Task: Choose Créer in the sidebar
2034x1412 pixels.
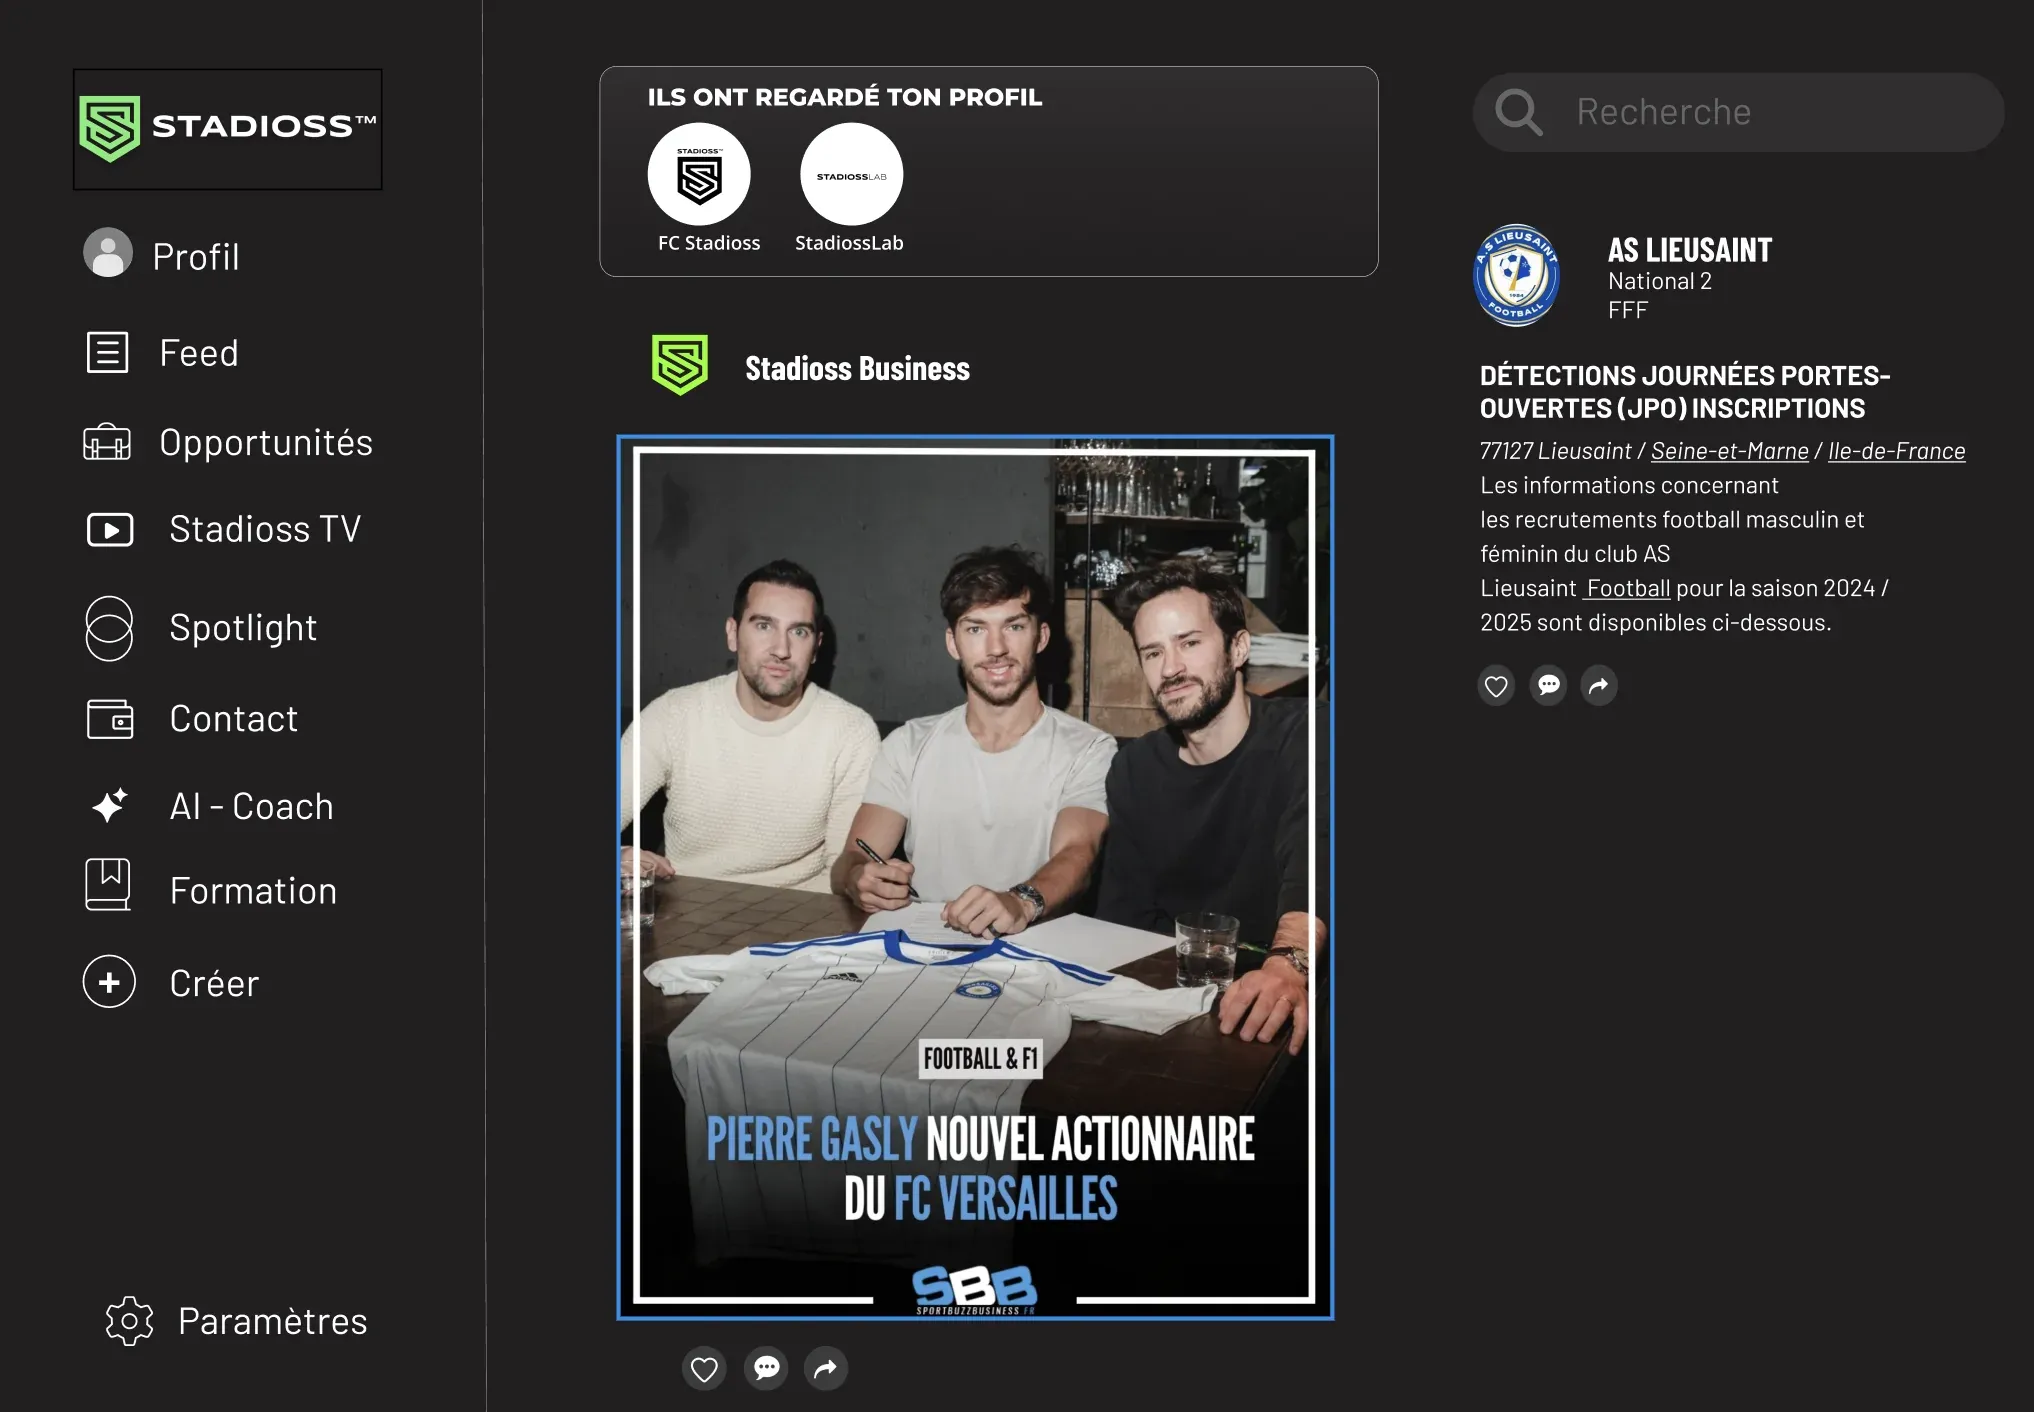Action: (214, 984)
